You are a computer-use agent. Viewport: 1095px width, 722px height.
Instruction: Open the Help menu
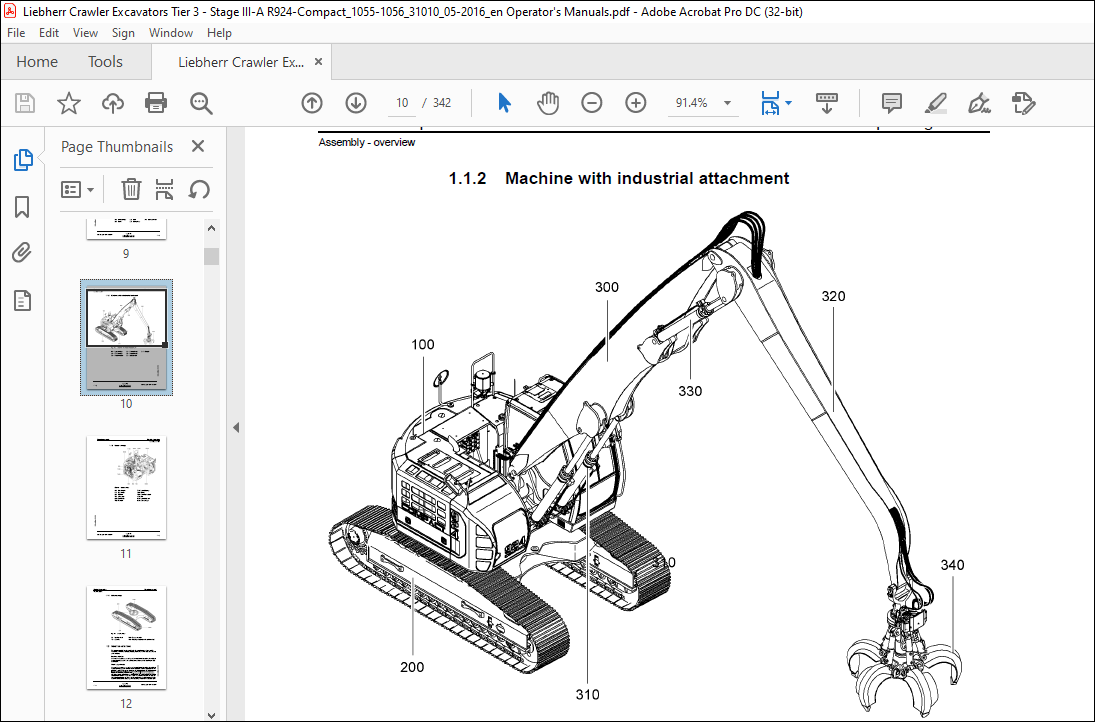(219, 33)
